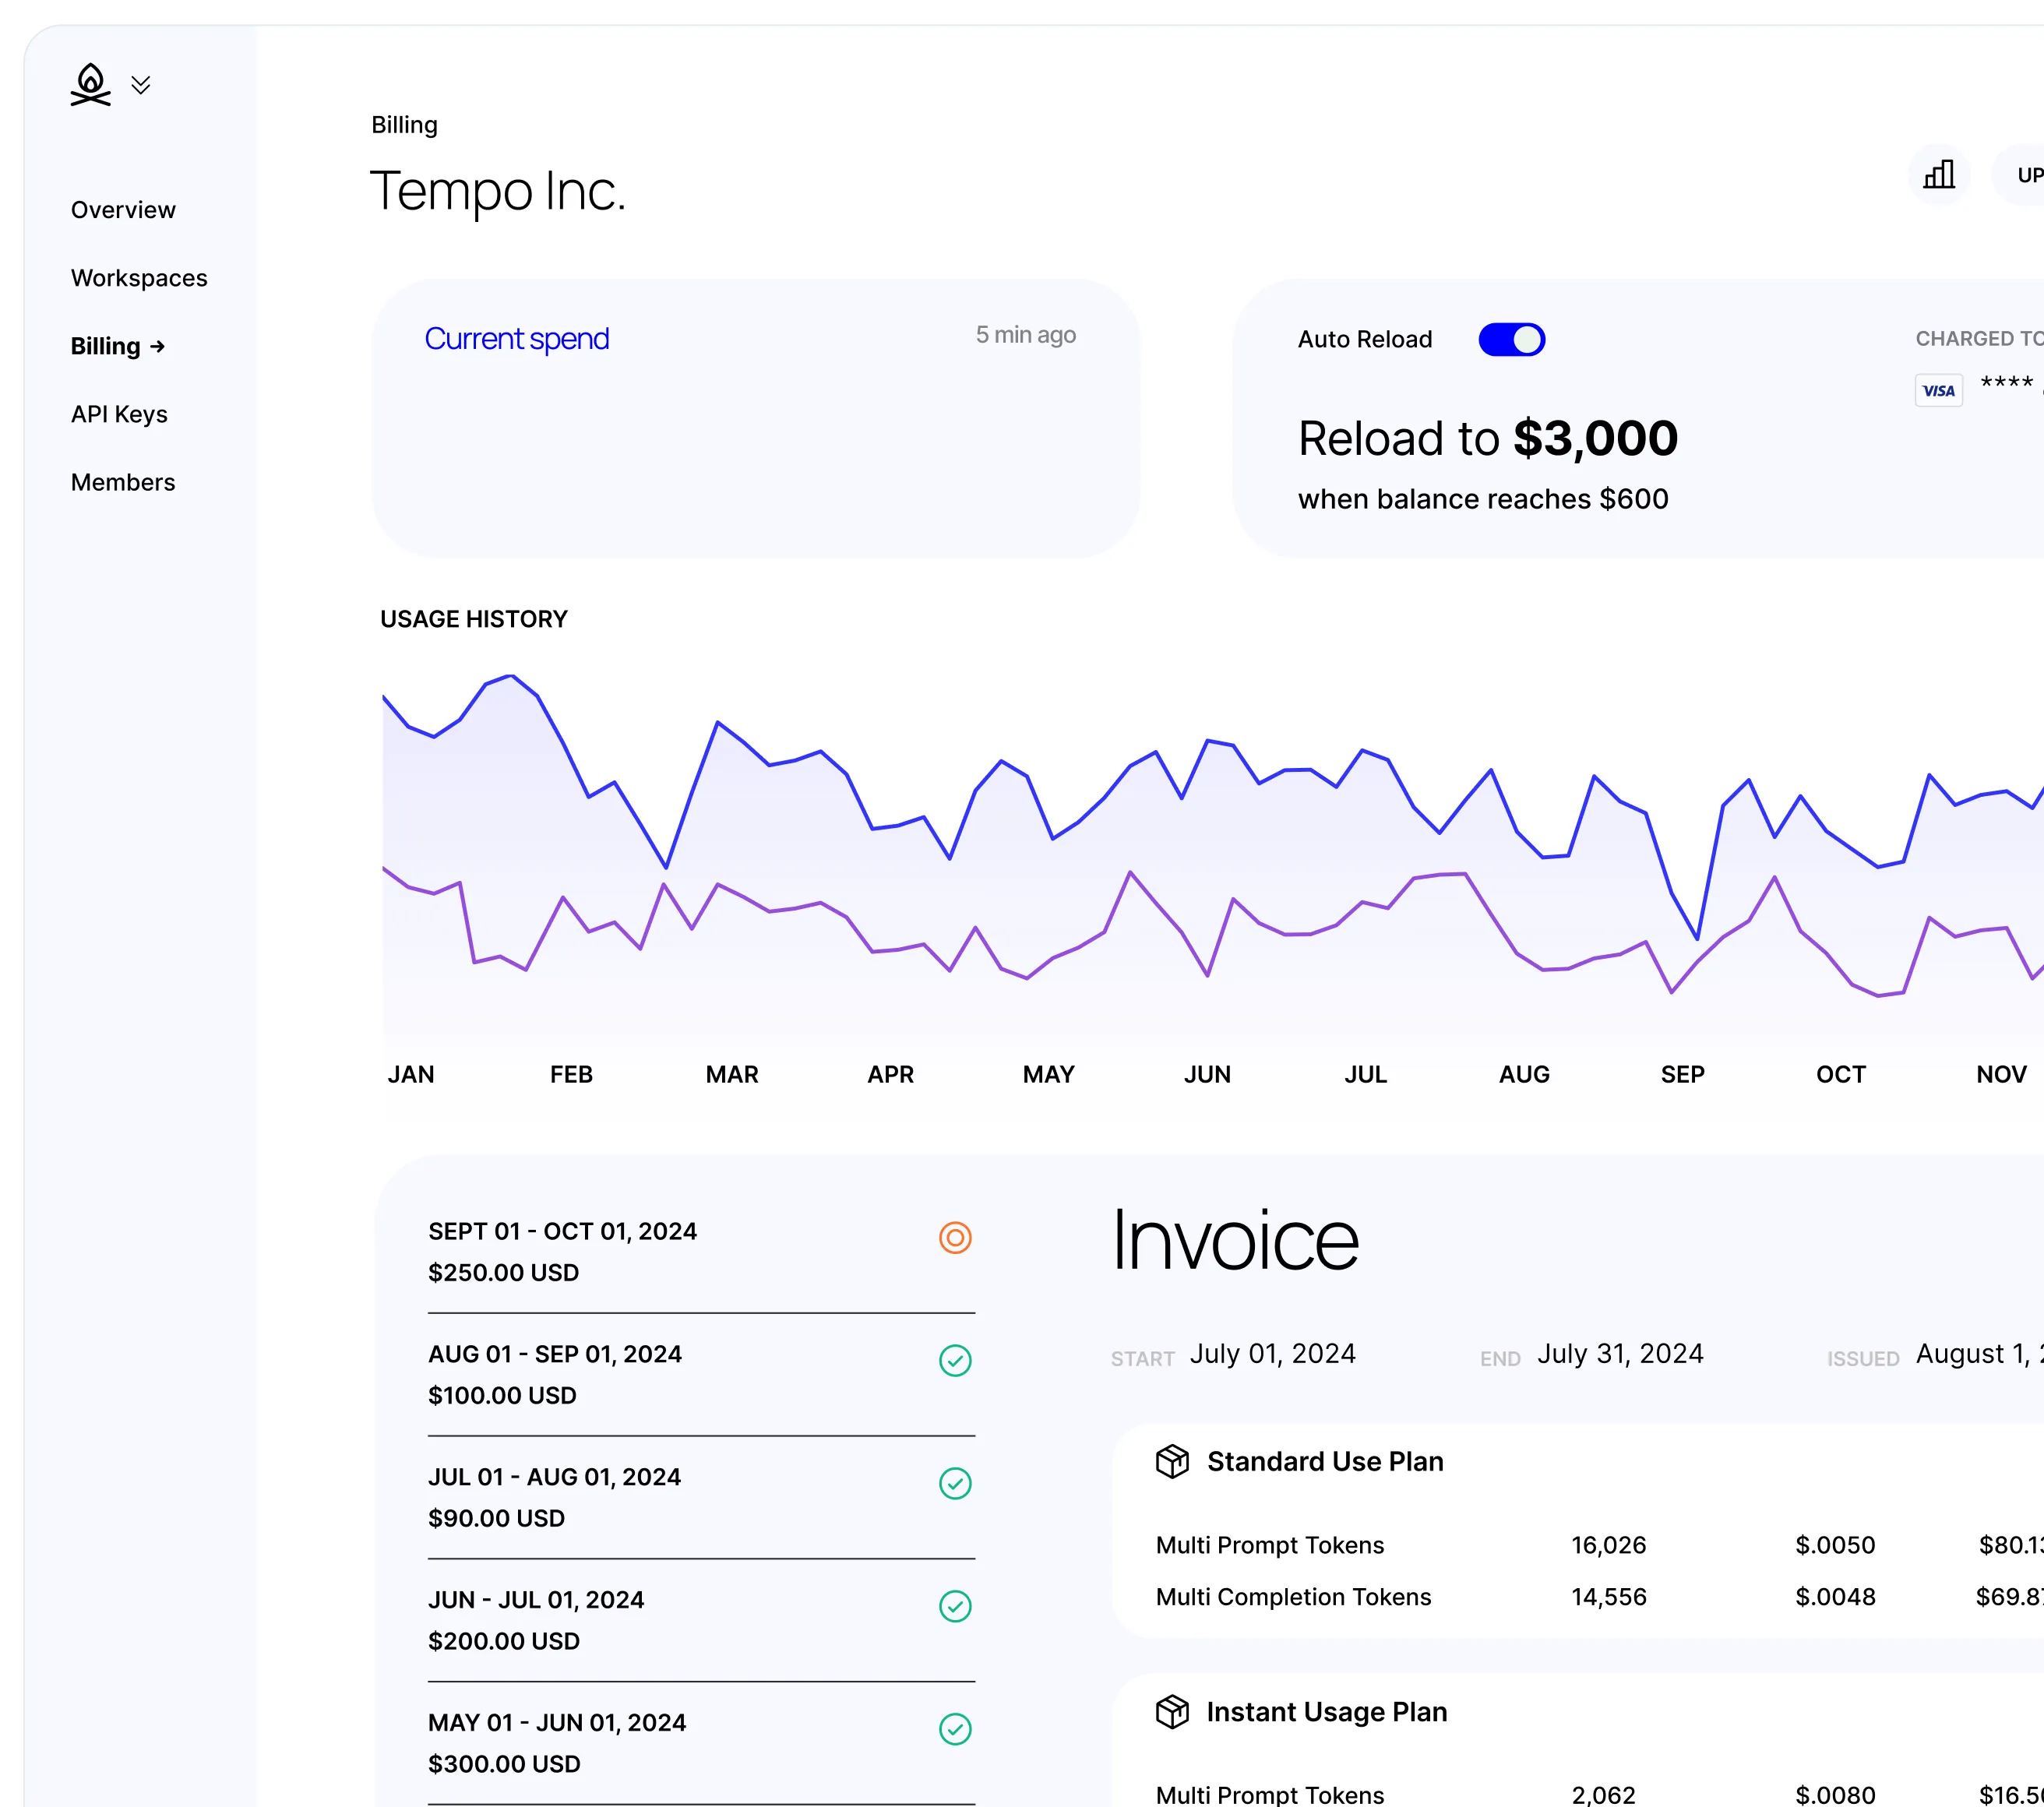
Task: Click the green checkmark on the JUL invoice
Action: [956, 1484]
